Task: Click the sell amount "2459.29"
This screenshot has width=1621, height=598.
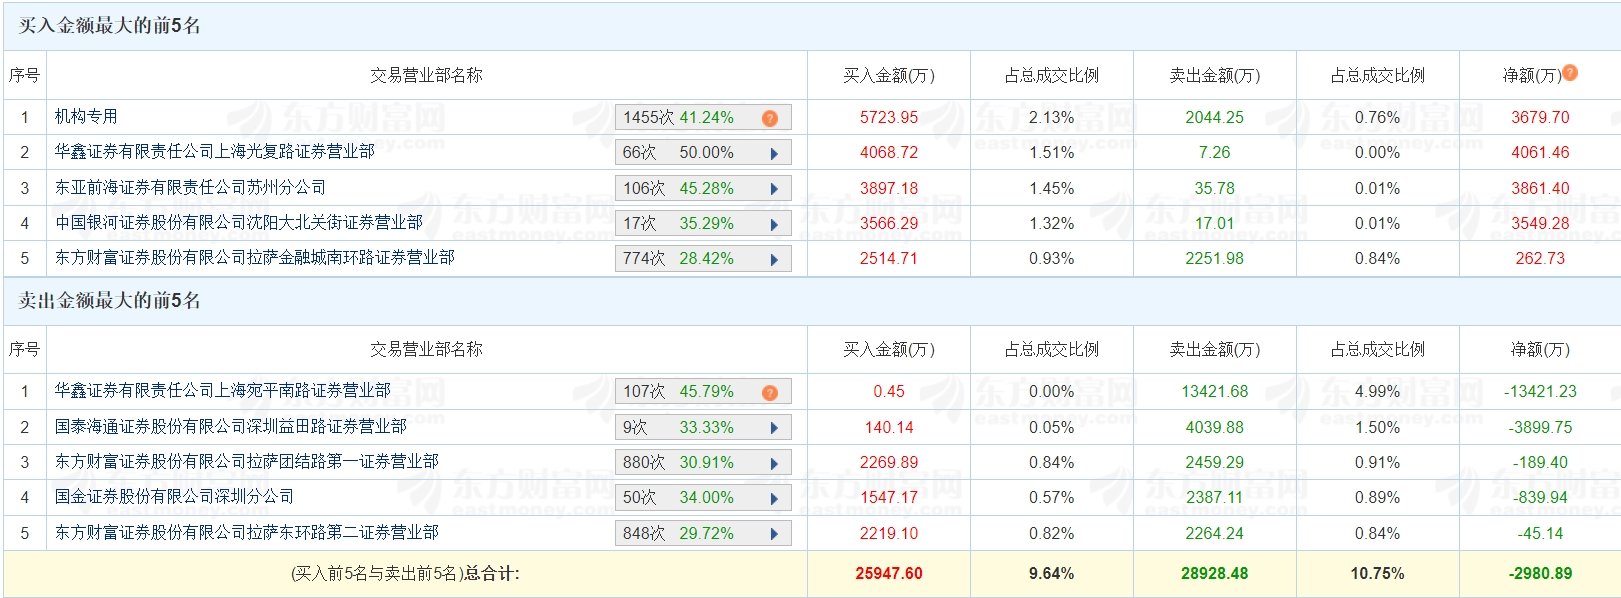Action: click(x=1215, y=463)
